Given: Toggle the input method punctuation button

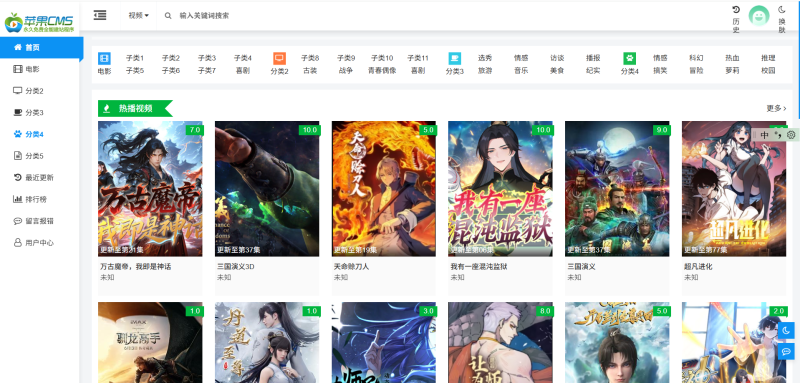Looking at the screenshot, I should (779, 135).
